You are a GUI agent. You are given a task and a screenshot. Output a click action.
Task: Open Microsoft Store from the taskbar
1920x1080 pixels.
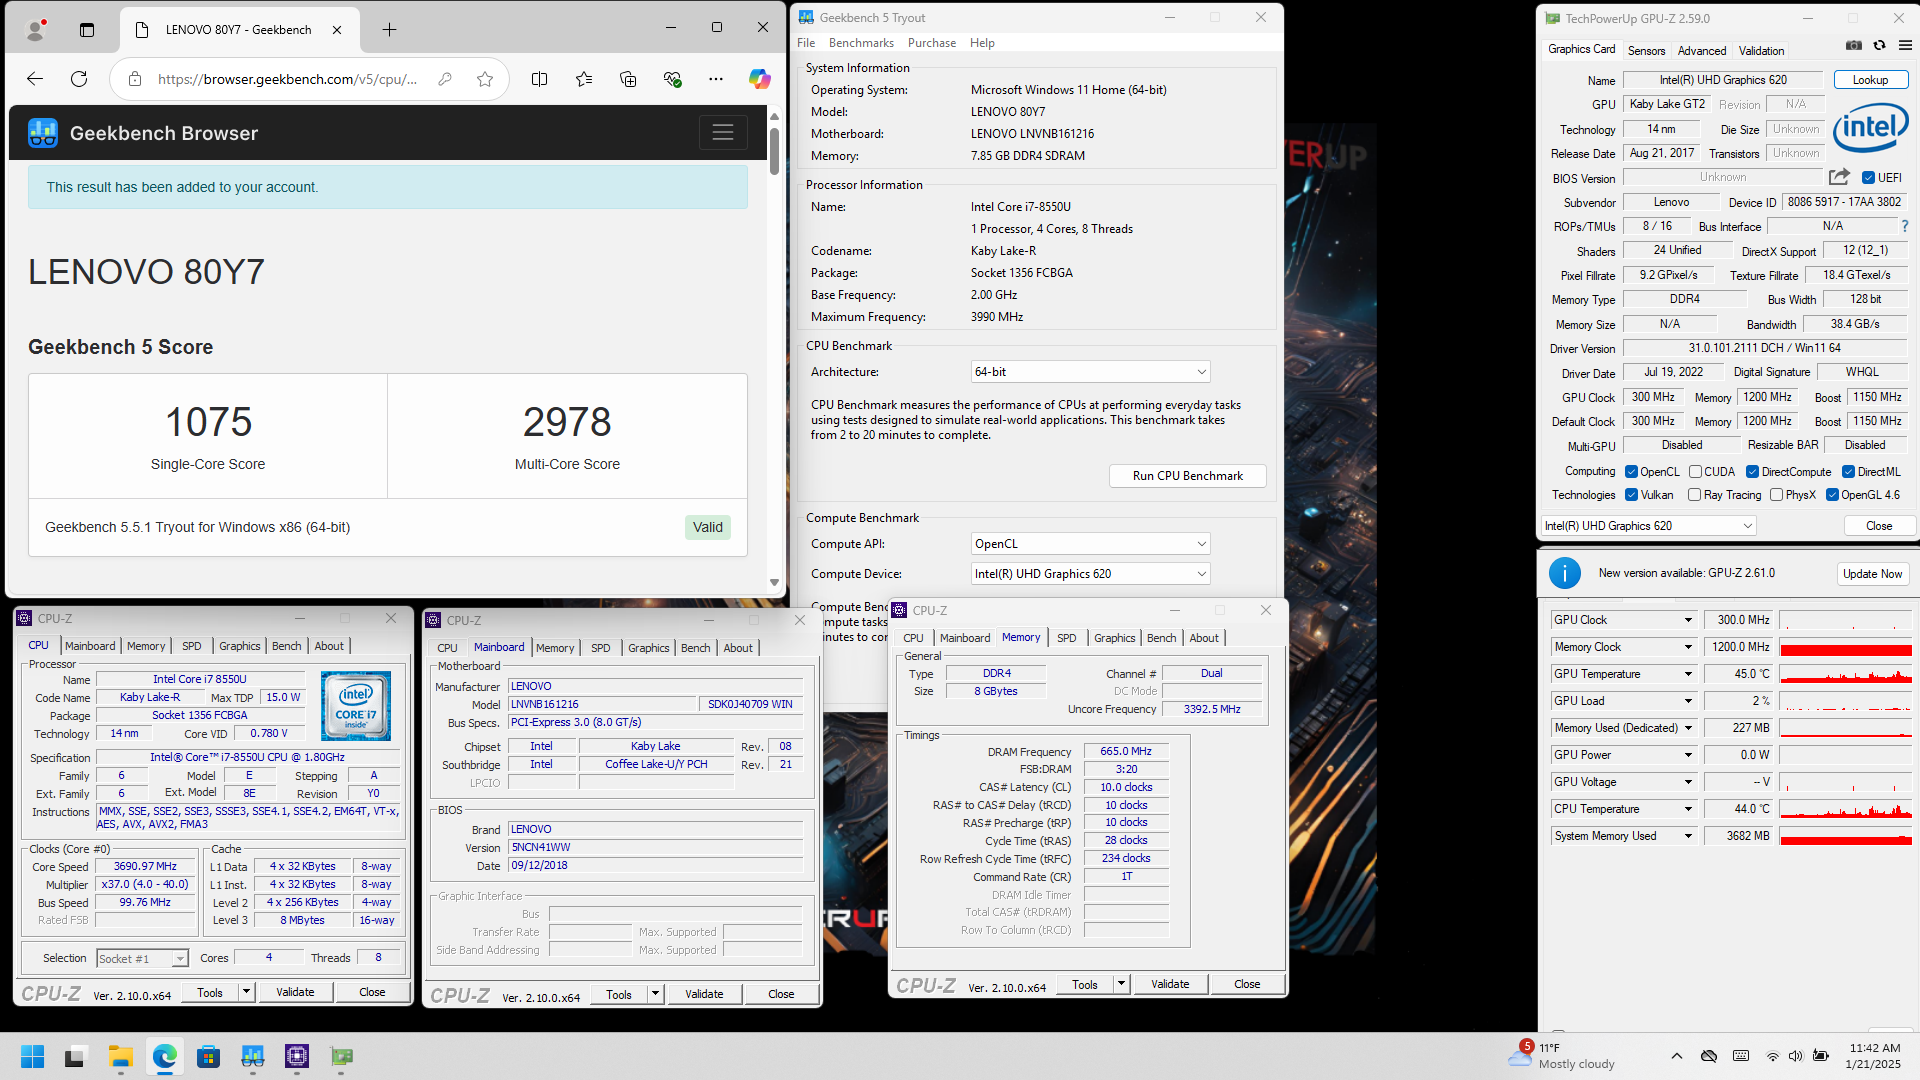[x=208, y=1057]
